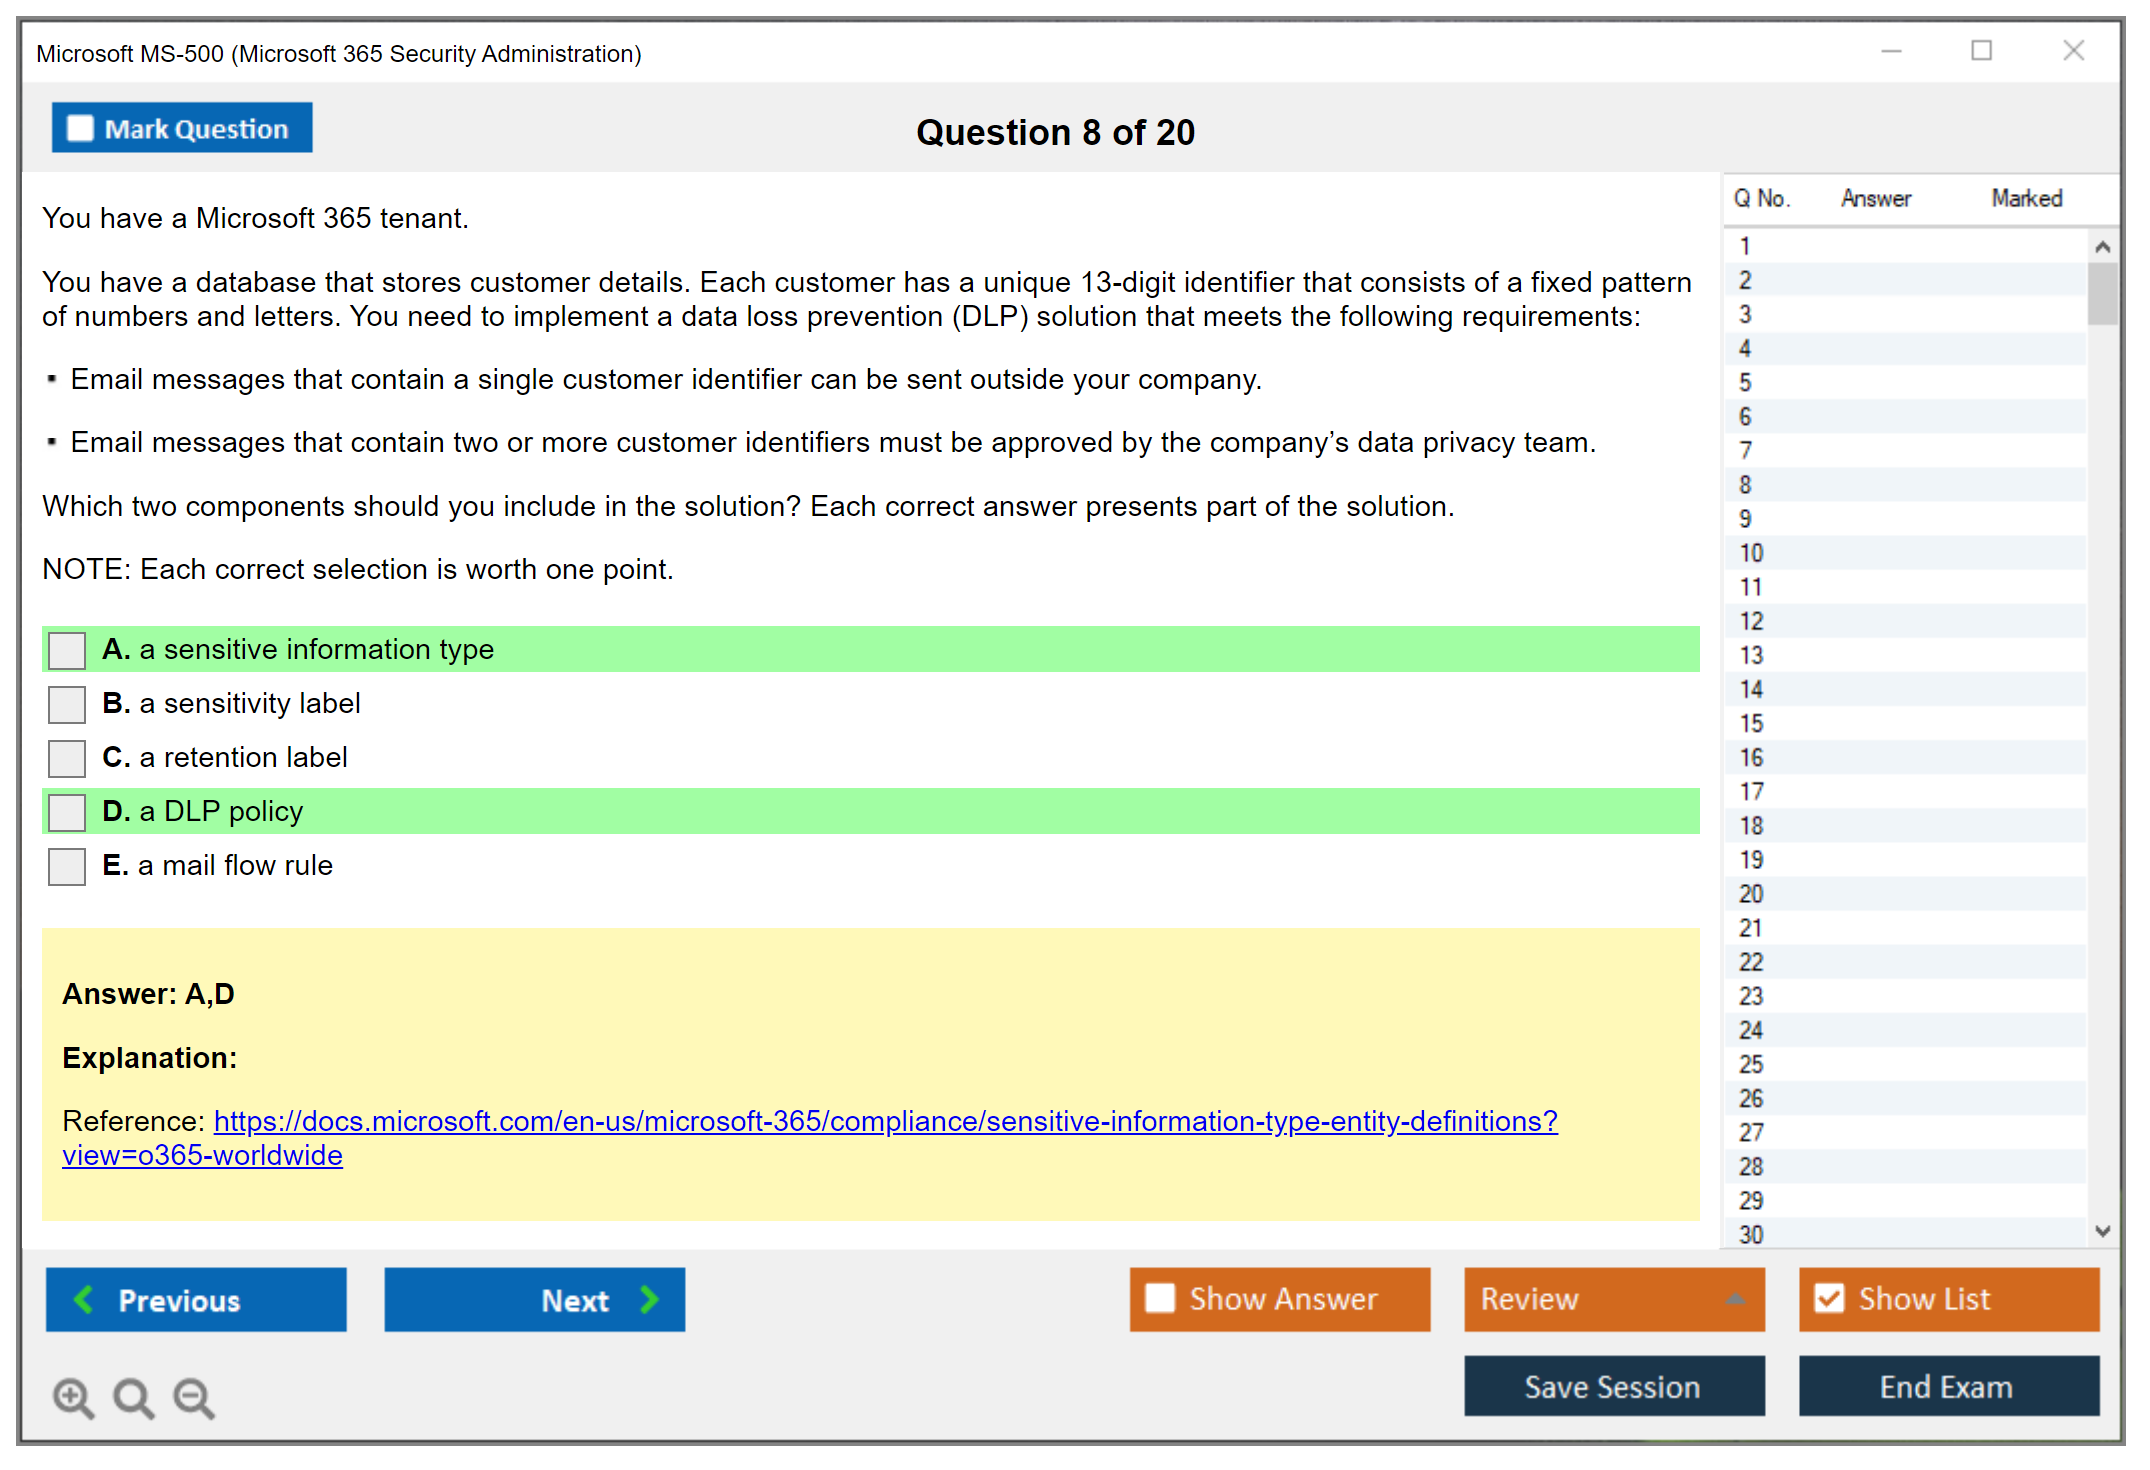This screenshot has width=2150, height=1470.
Task: Expand the Review dropdown menu
Action: [1735, 1299]
